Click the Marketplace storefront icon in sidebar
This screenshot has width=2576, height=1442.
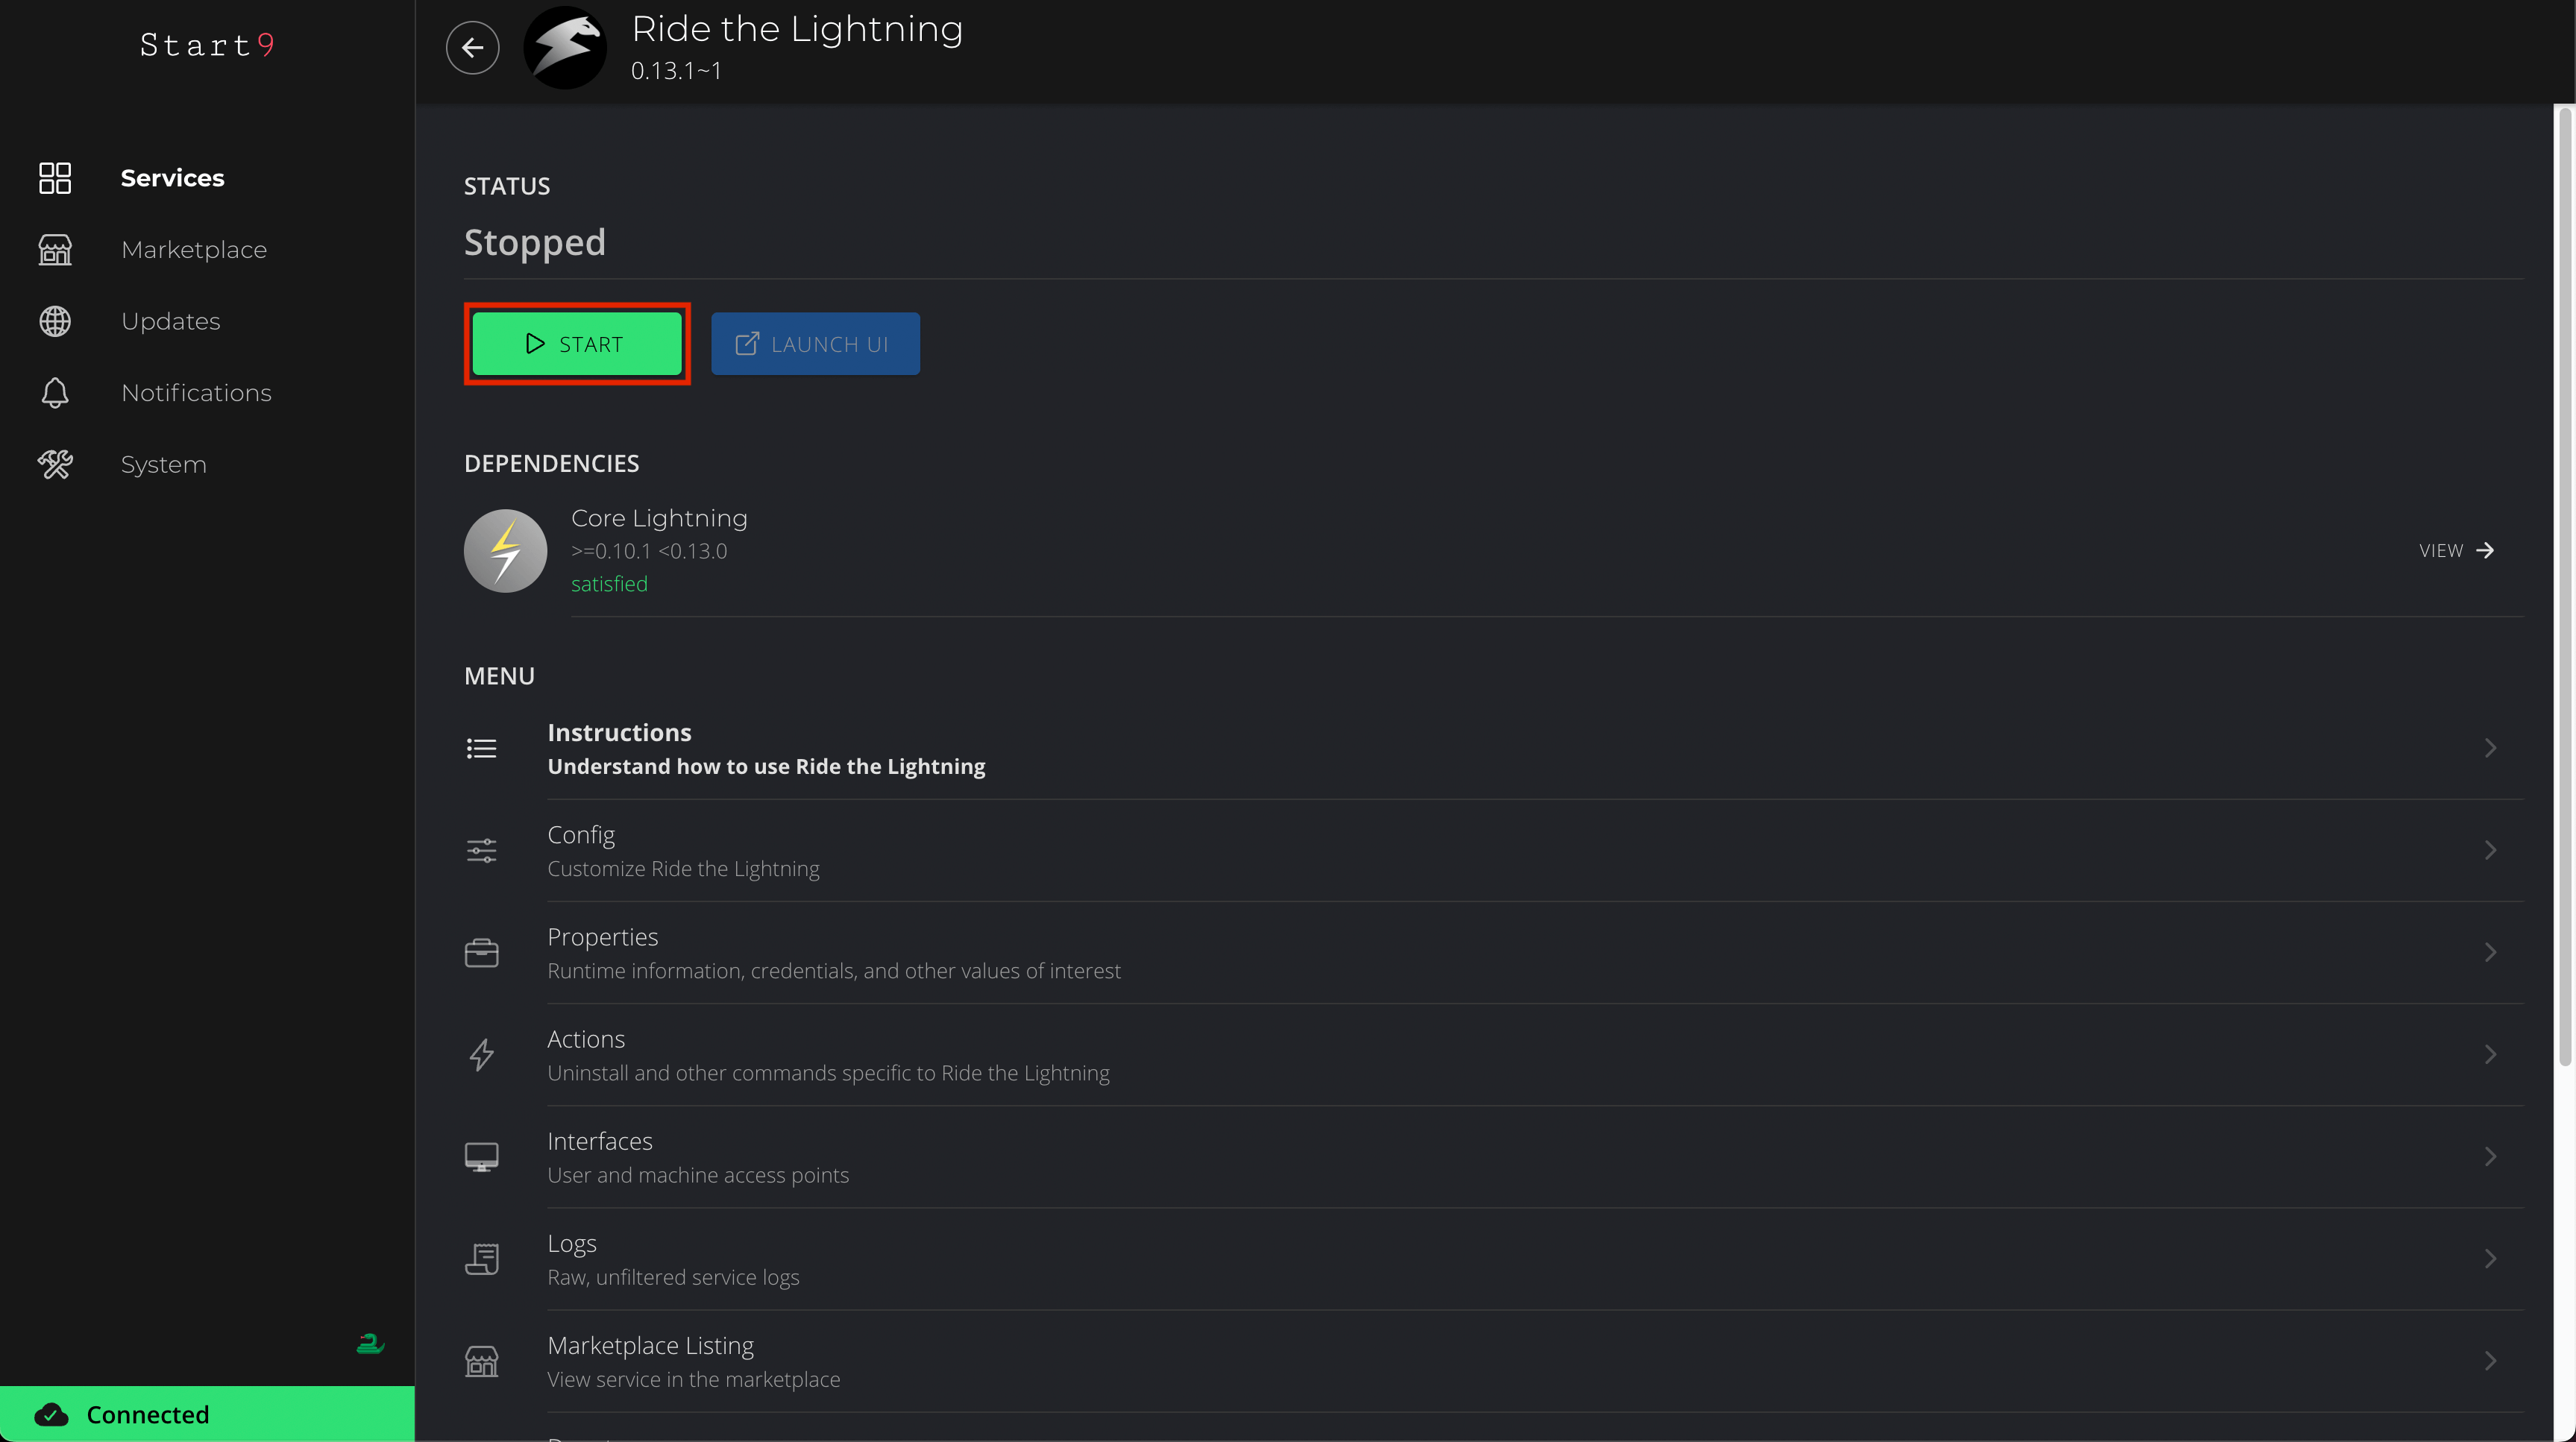pos(55,249)
